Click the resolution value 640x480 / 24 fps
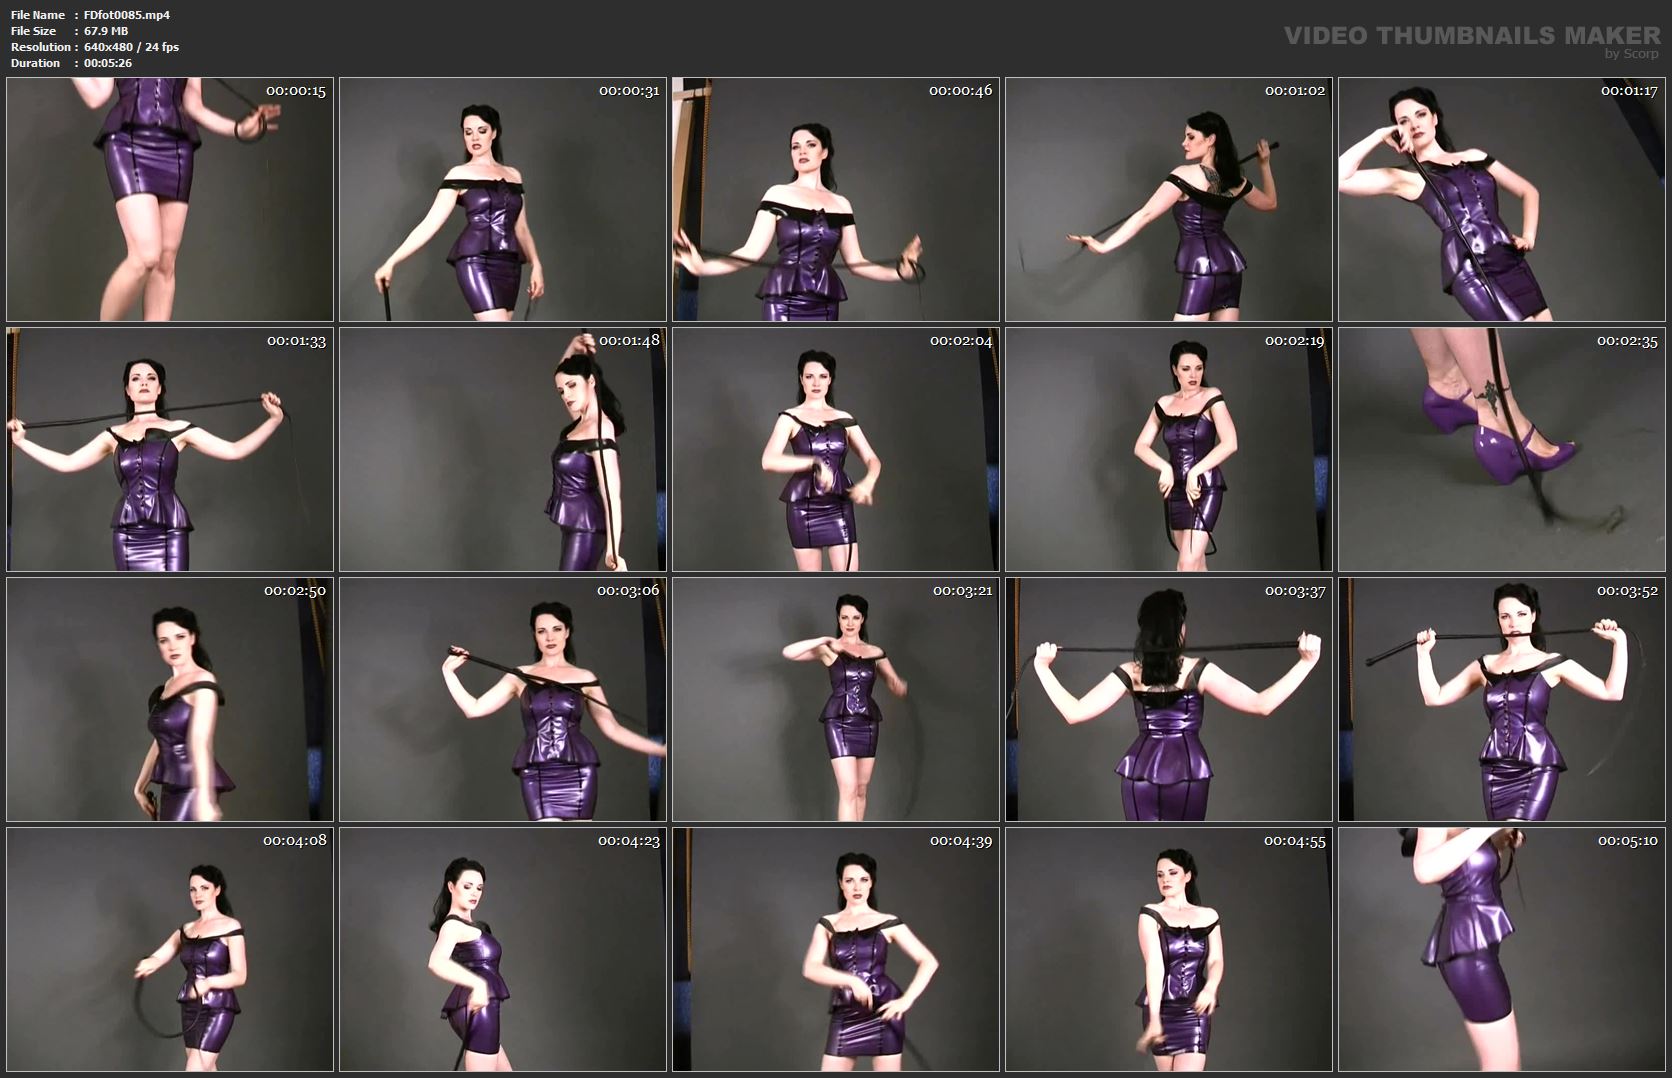Image resolution: width=1672 pixels, height=1078 pixels. (x=132, y=47)
